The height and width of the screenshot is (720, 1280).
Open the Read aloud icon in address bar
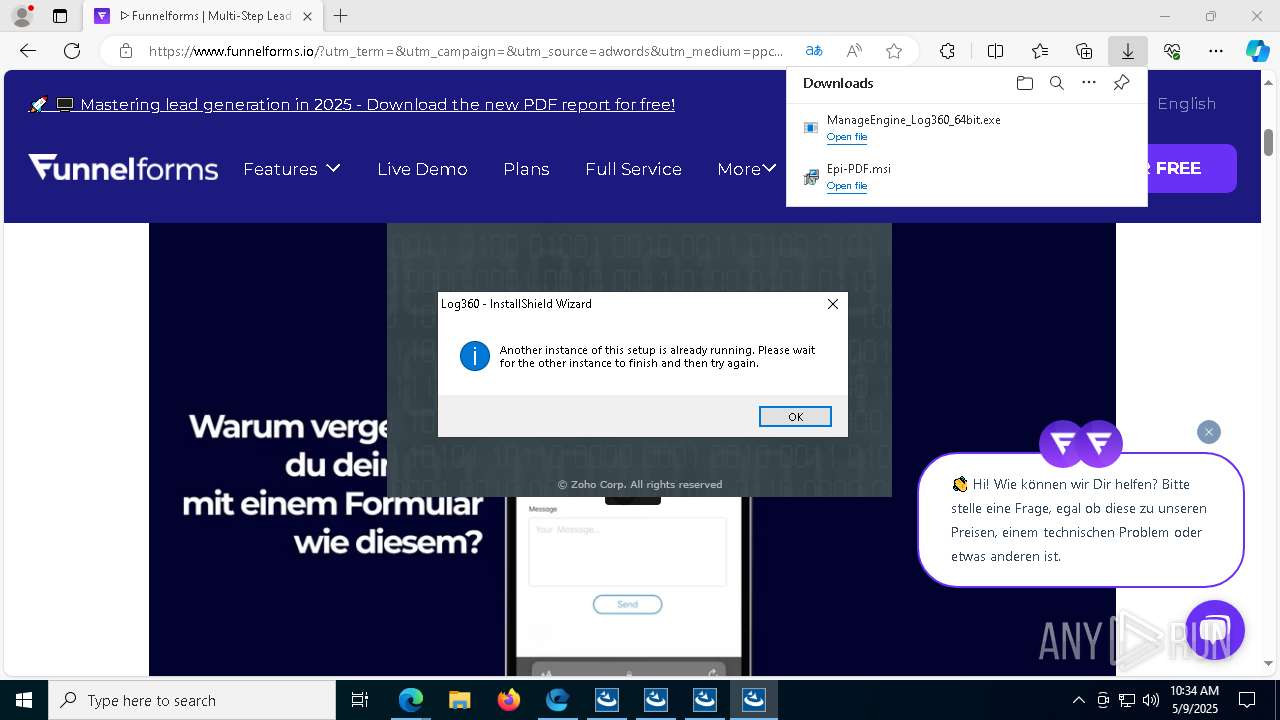tap(854, 51)
